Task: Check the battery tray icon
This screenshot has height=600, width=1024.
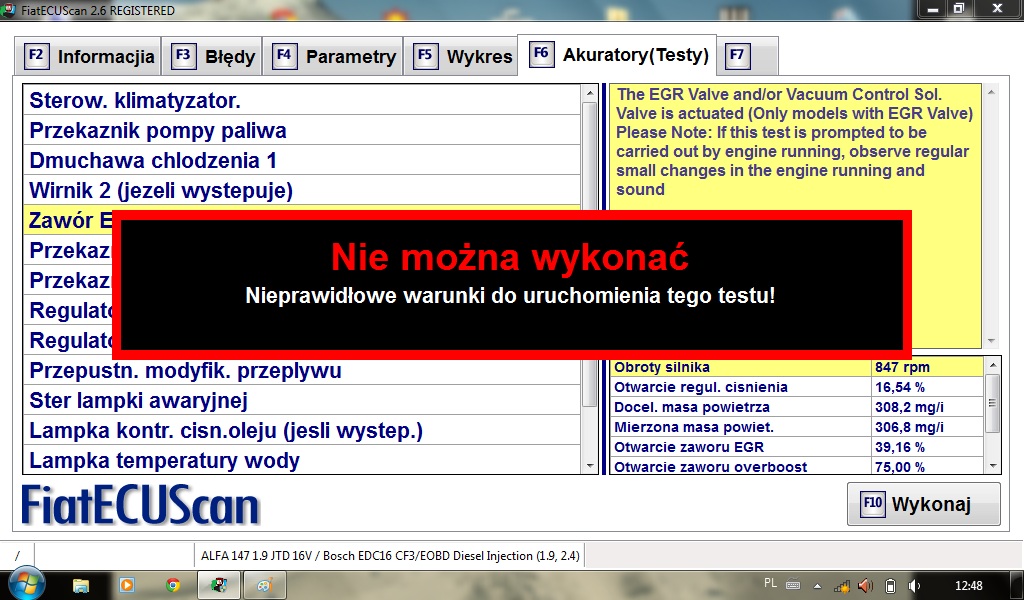Action: point(889,585)
